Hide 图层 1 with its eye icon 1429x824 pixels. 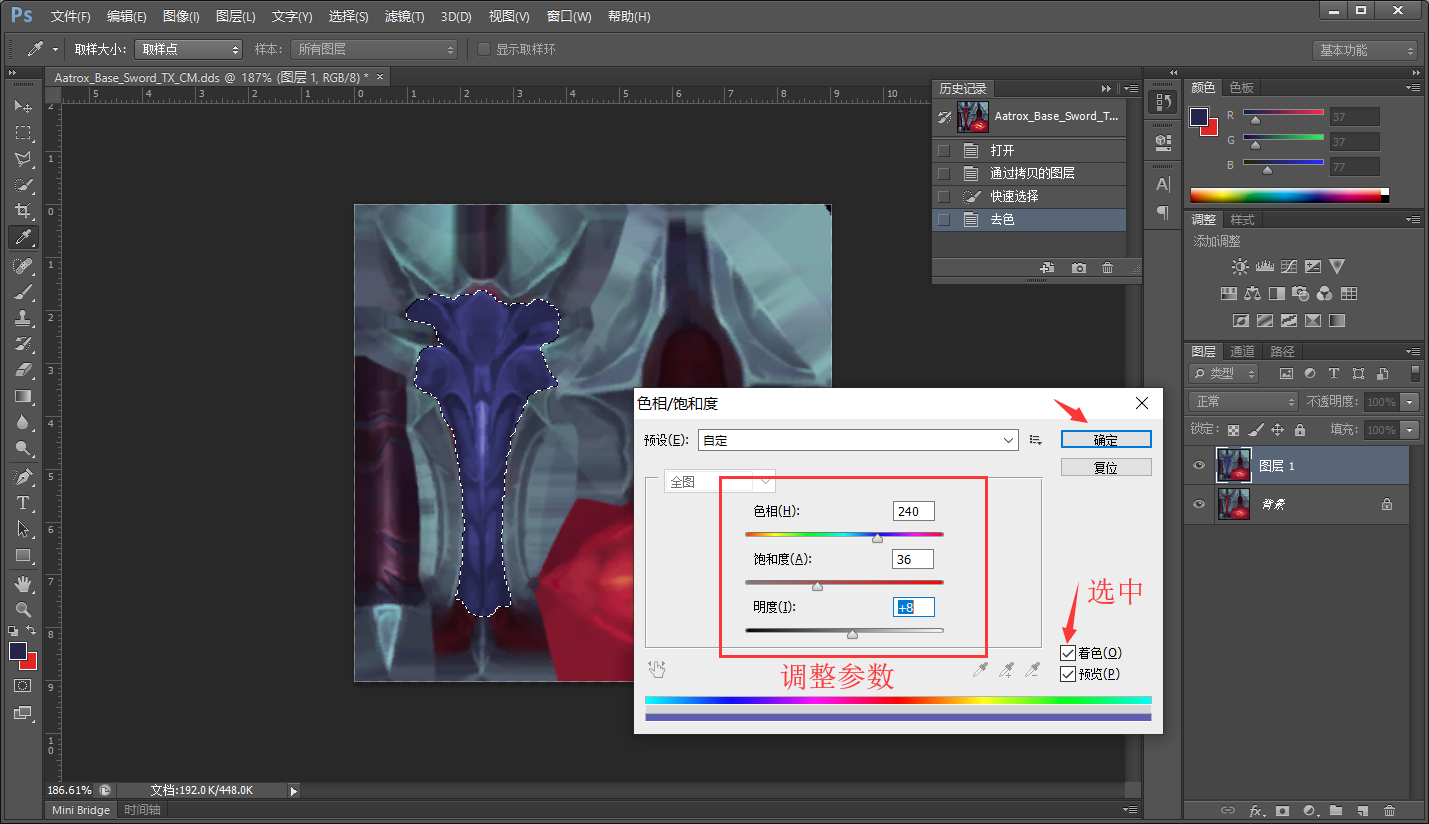pyautogui.click(x=1199, y=465)
